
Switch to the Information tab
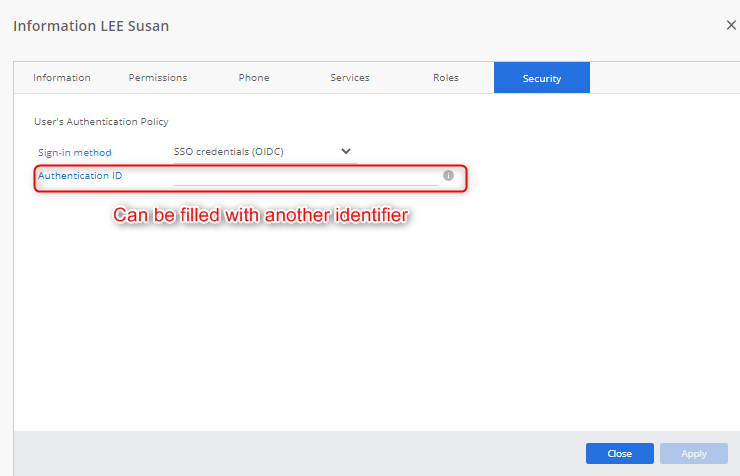pyautogui.click(x=62, y=78)
